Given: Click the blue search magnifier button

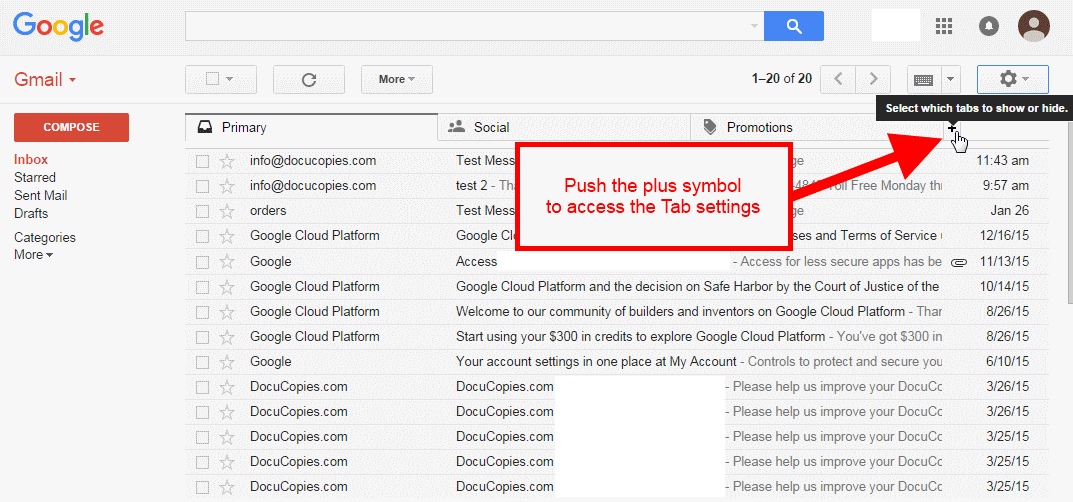Looking at the screenshot, I should point(793,26).
